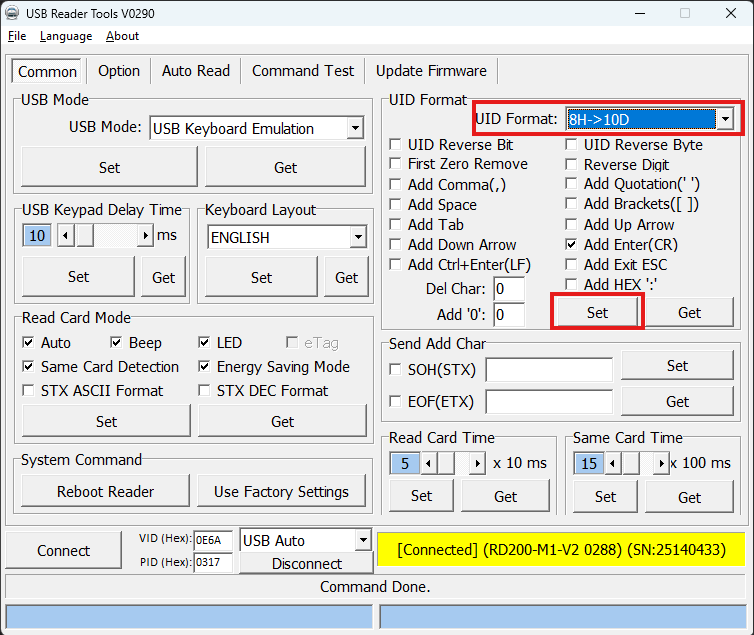Switch to the Auto Read tab
This screenshot has height=635, width=754.
point(196,71)
